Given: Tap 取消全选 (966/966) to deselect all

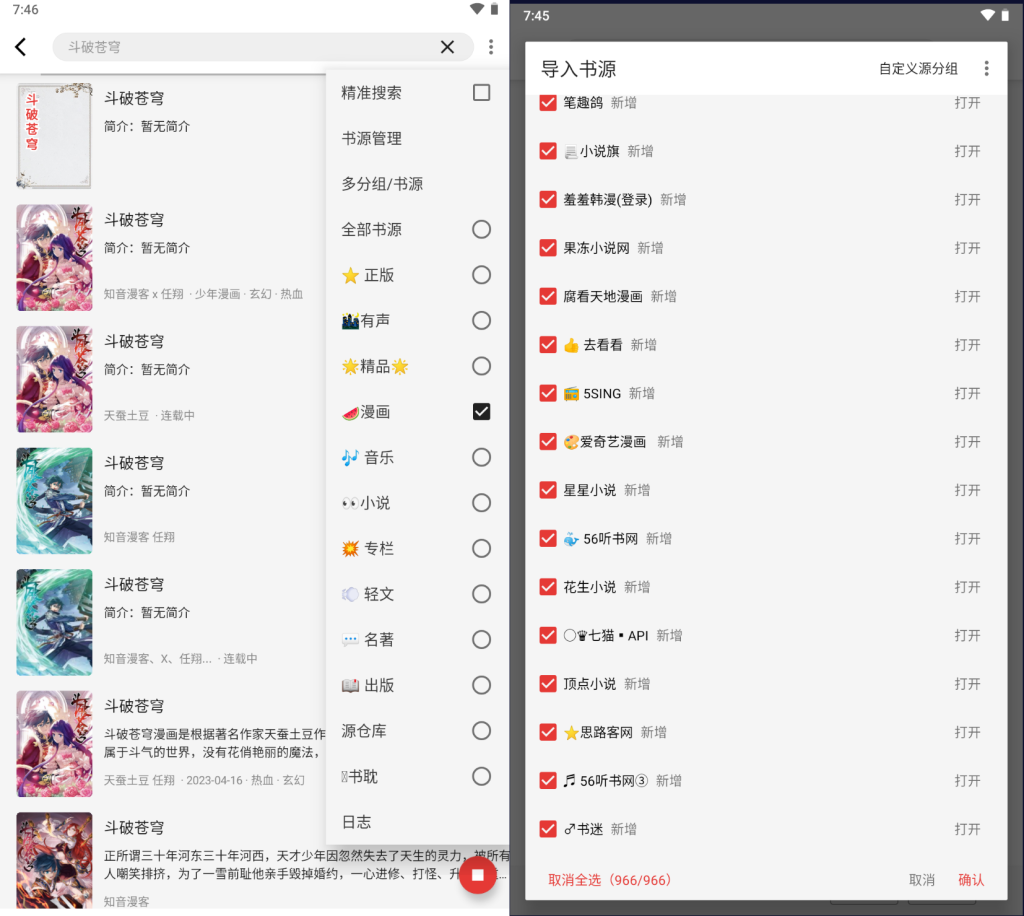Looking at the screenshot, I should pos(609,880).
